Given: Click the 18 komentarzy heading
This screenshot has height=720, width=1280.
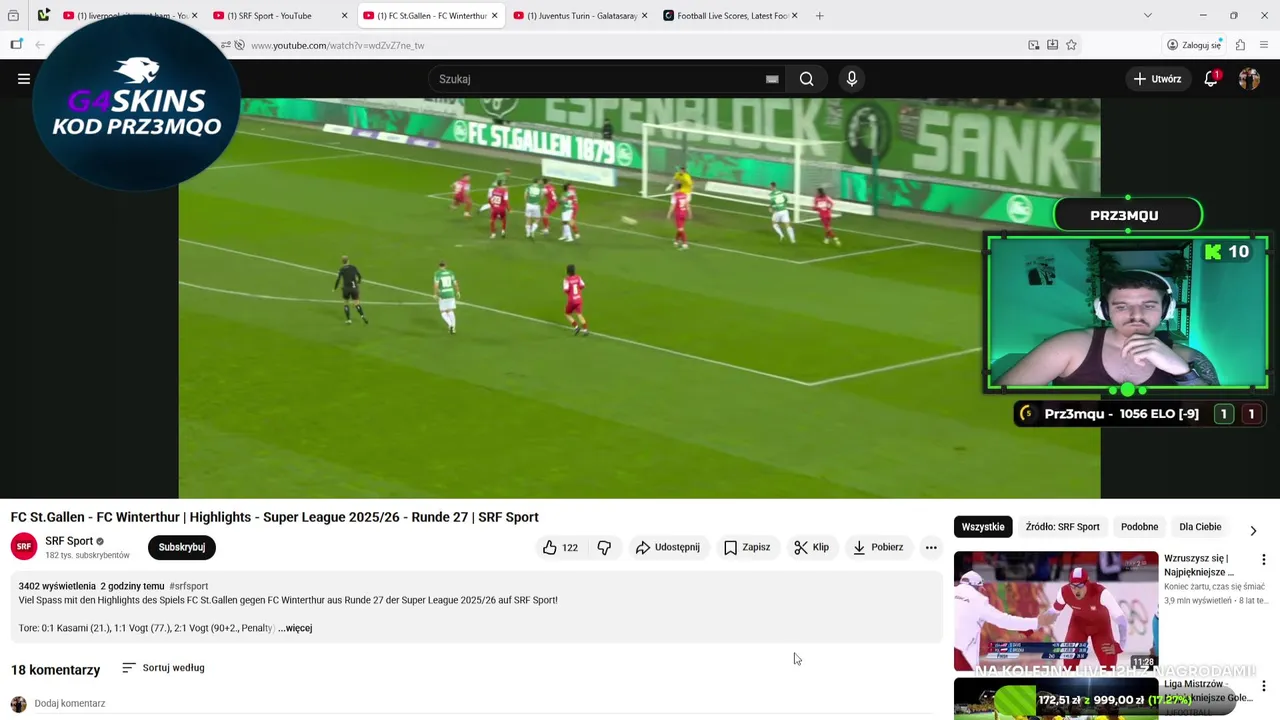Looking at the screenshot, I should [x=56, y=669].
